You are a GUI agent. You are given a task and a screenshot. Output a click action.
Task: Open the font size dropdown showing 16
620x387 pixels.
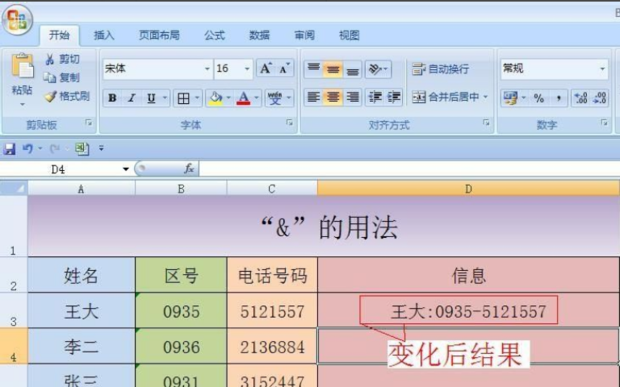pos(247,69)
